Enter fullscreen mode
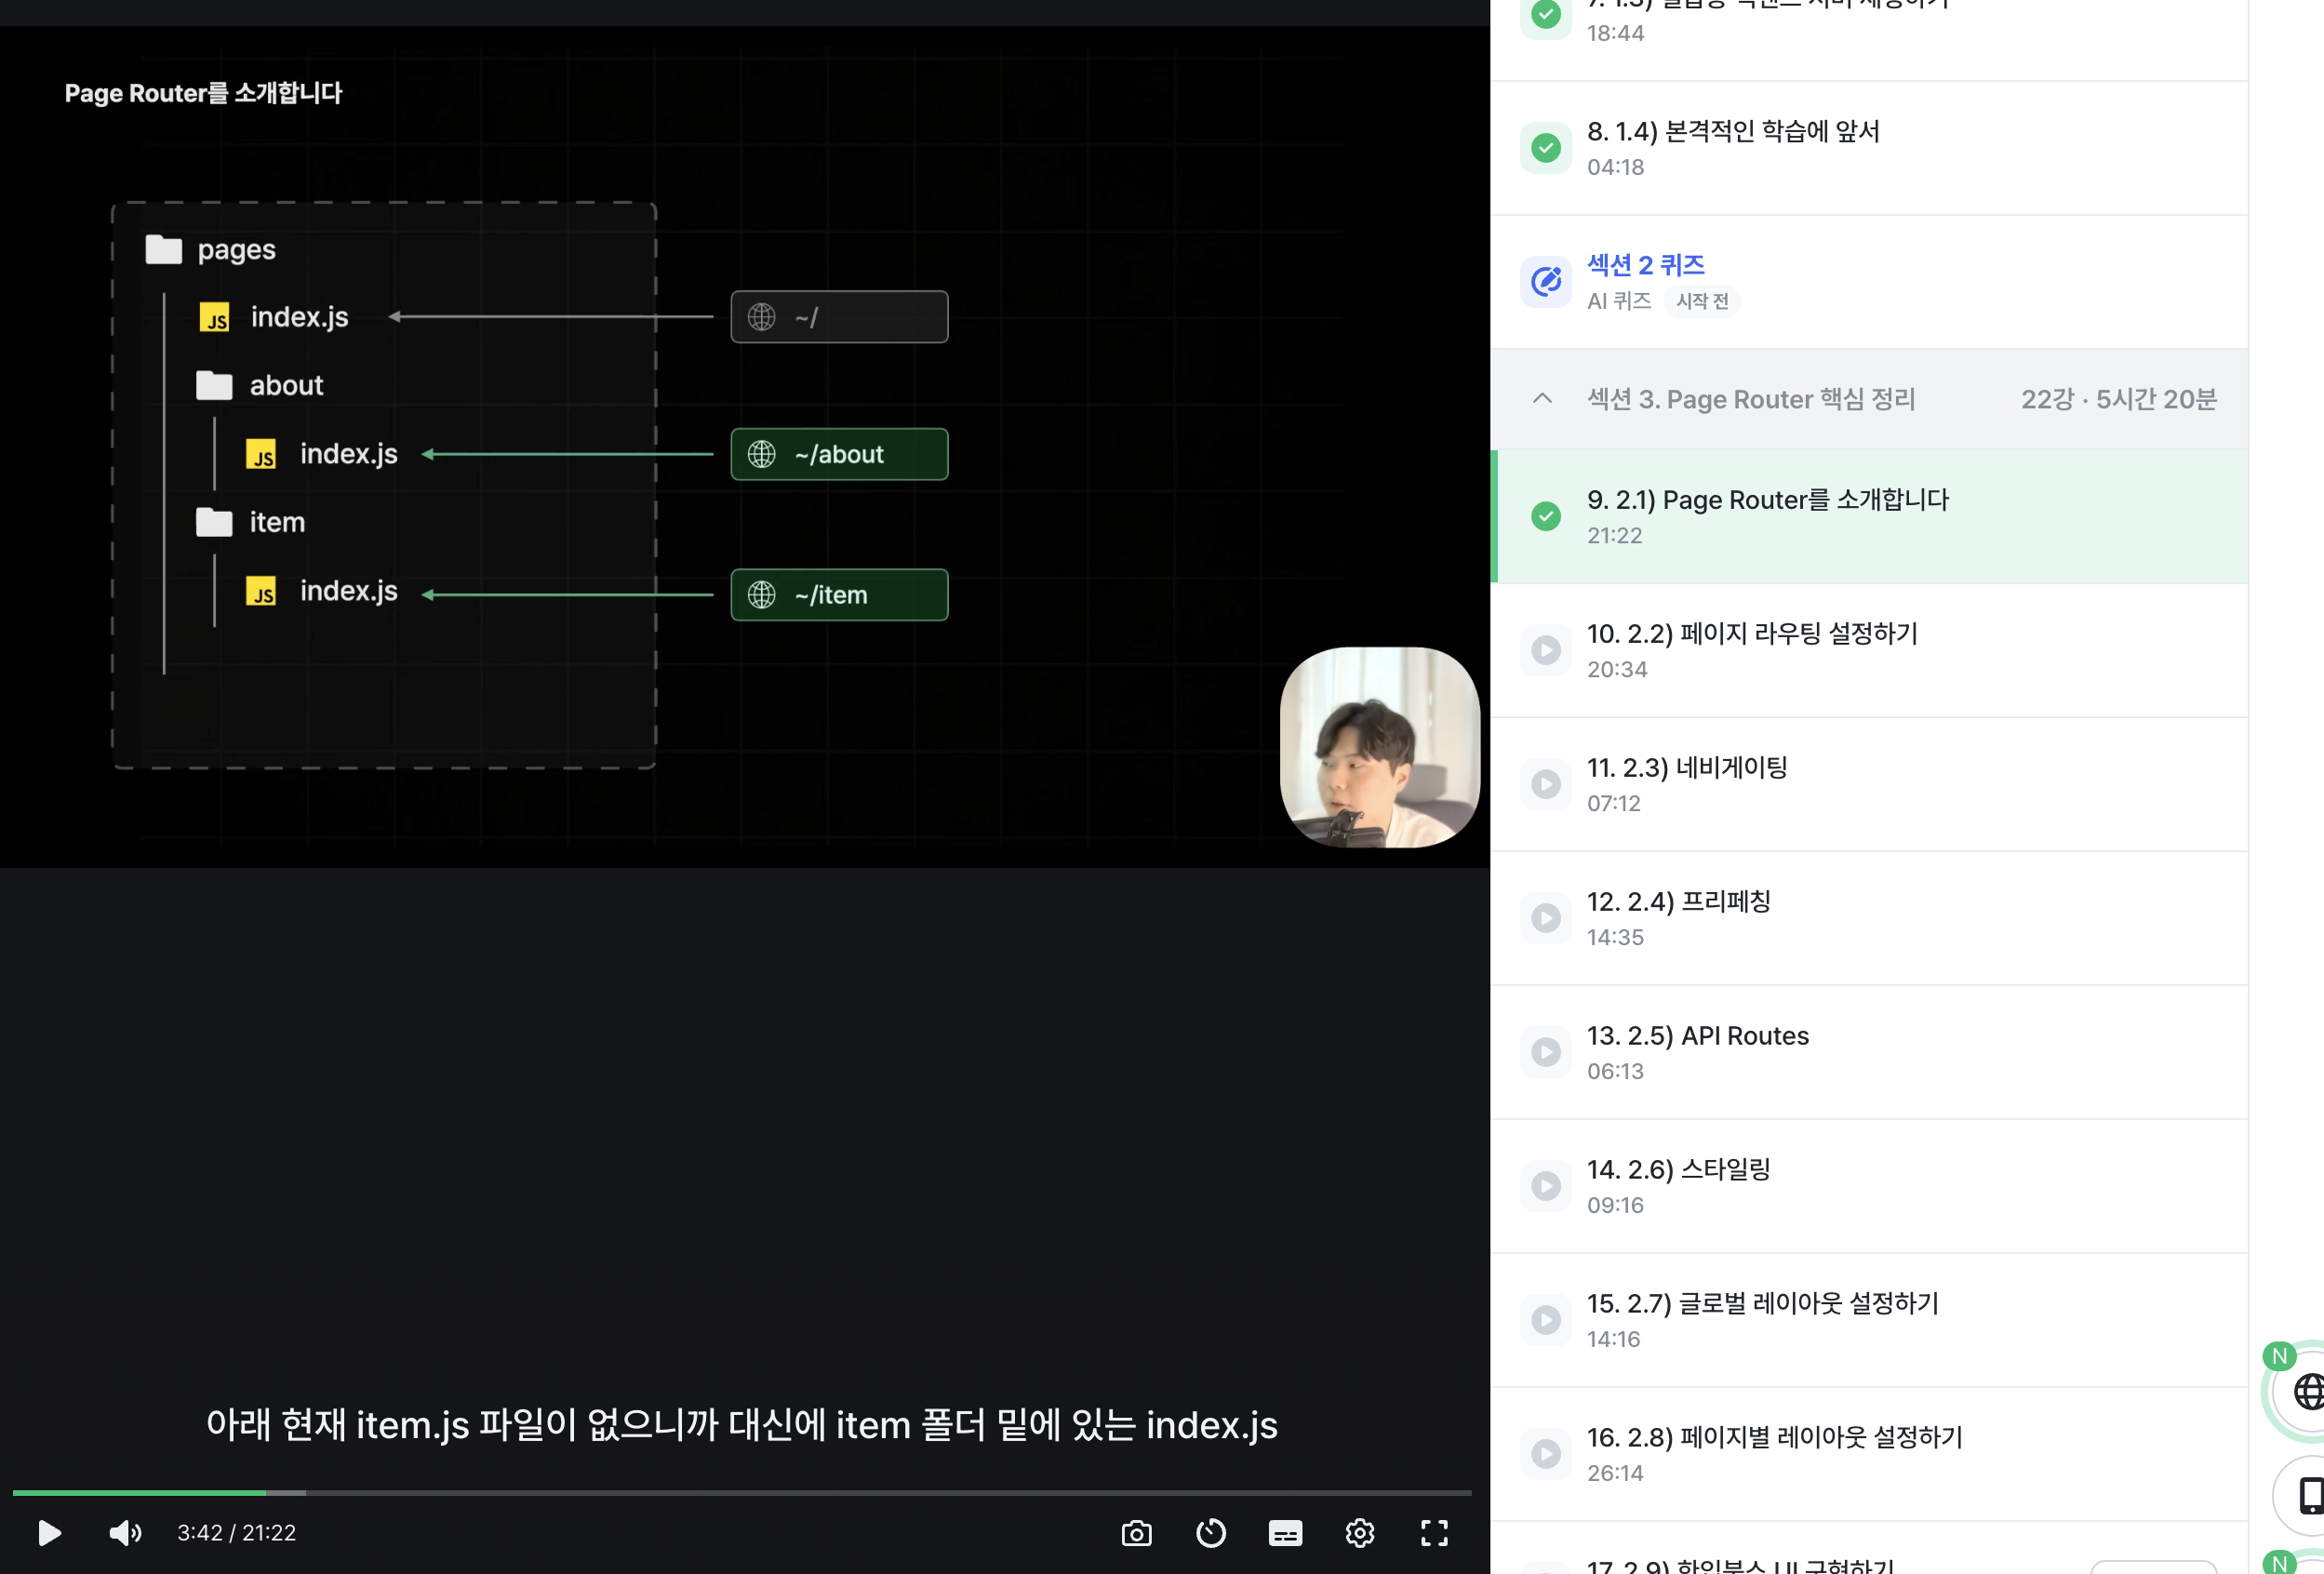The width and height of the screenshot is (2324, 1574). [1434, 1532]
